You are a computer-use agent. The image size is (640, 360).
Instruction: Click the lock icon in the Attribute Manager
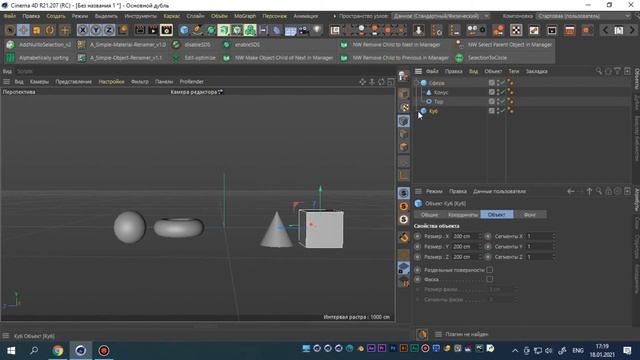point(608,191)
